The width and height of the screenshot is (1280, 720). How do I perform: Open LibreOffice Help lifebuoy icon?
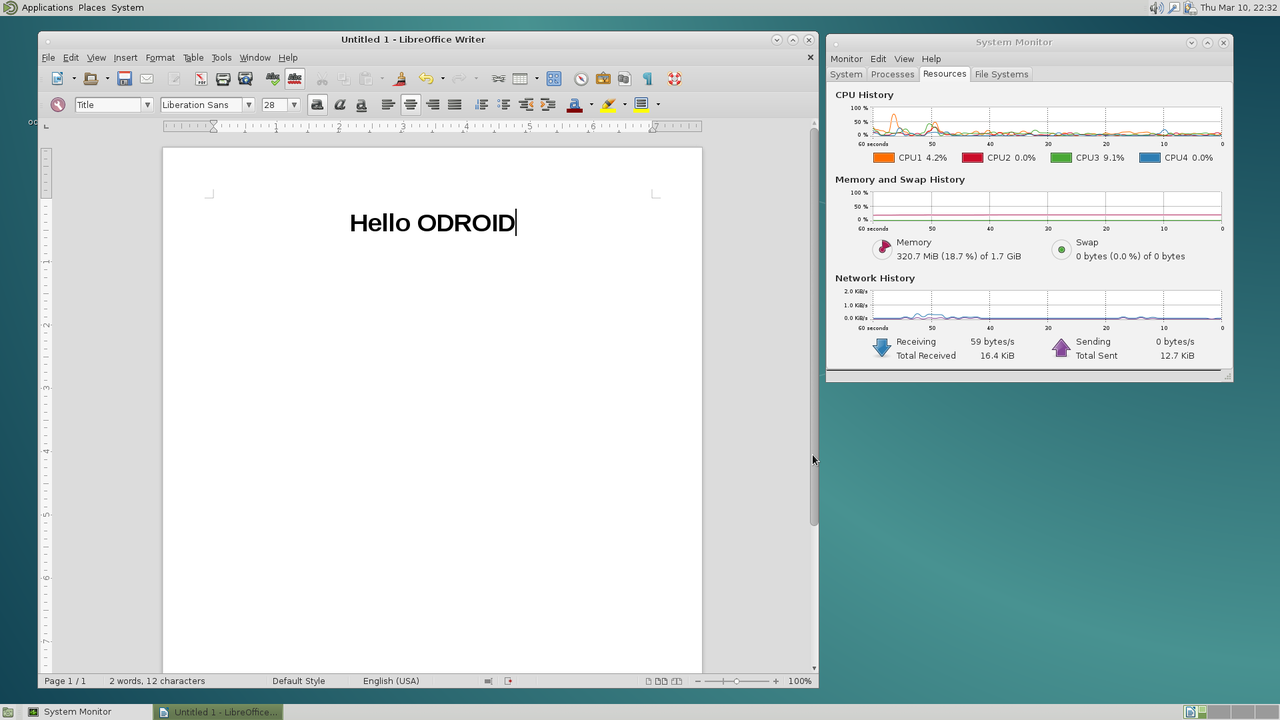click(674, 79)
